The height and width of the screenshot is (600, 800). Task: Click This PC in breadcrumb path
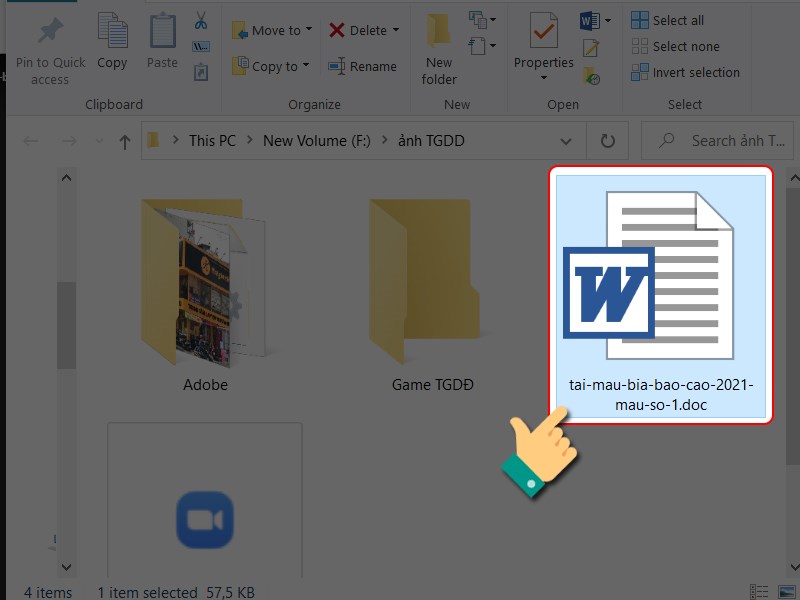[212, 141]
